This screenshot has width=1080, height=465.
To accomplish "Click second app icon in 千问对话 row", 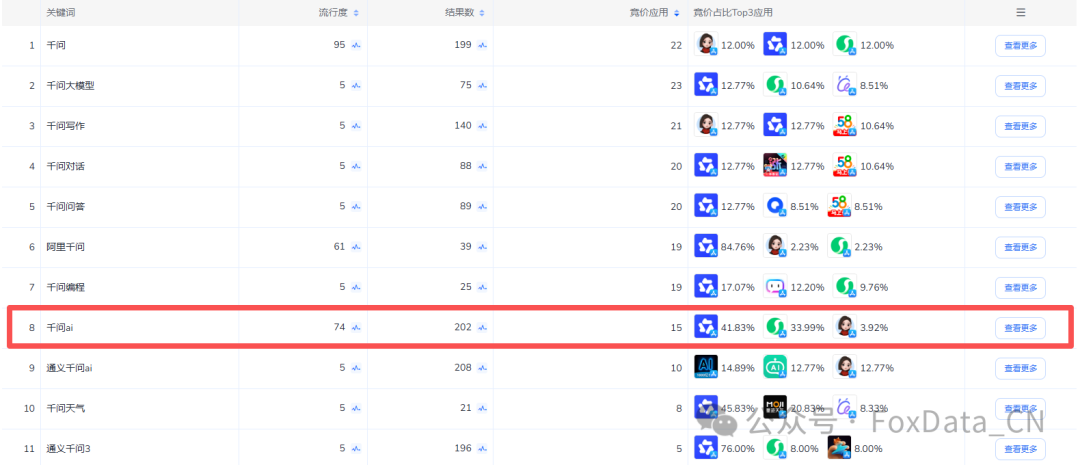I will 775,165.
